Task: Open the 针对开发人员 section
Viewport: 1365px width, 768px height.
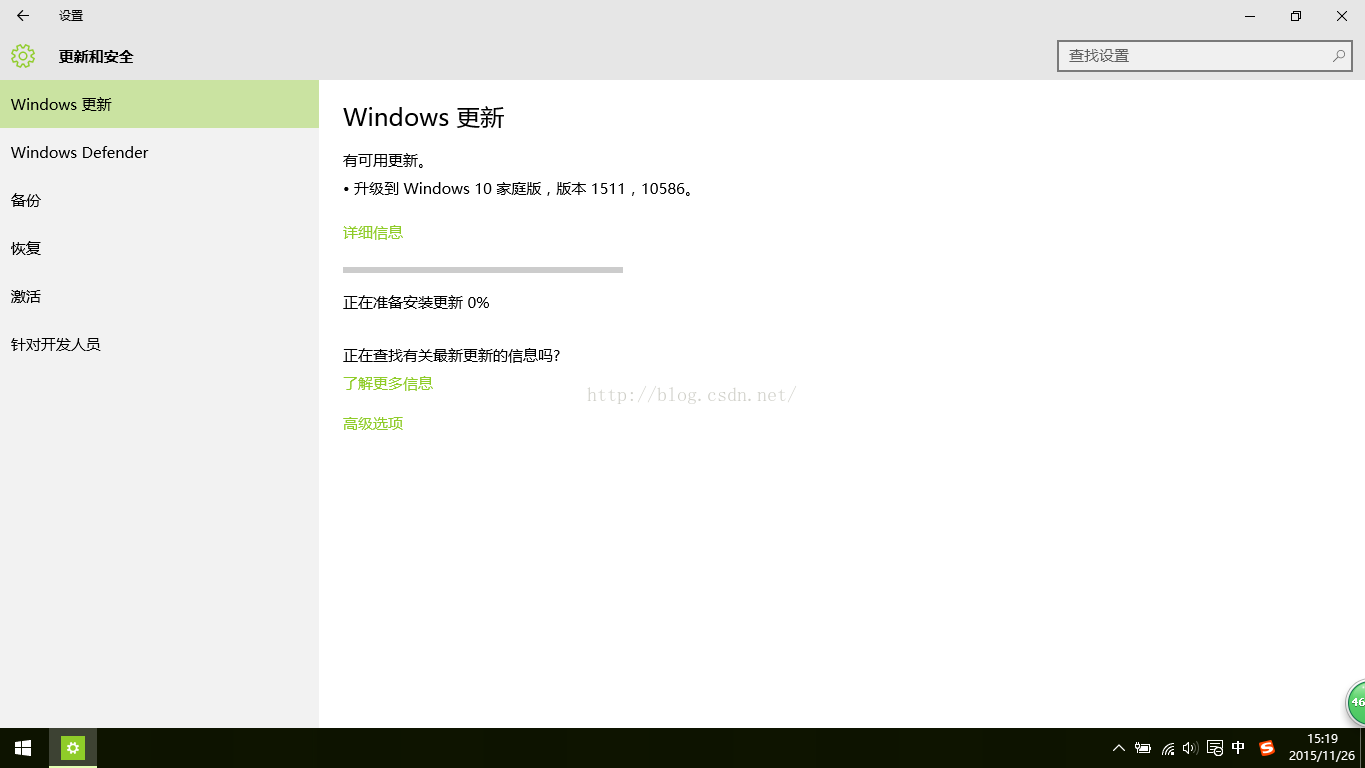Action: point(159,344)
